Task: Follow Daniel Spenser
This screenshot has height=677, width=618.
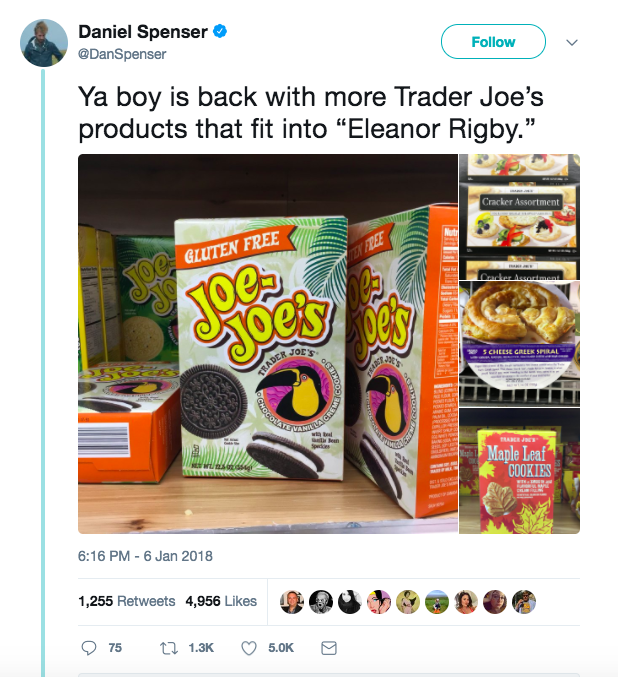Action: click(493, 41)
